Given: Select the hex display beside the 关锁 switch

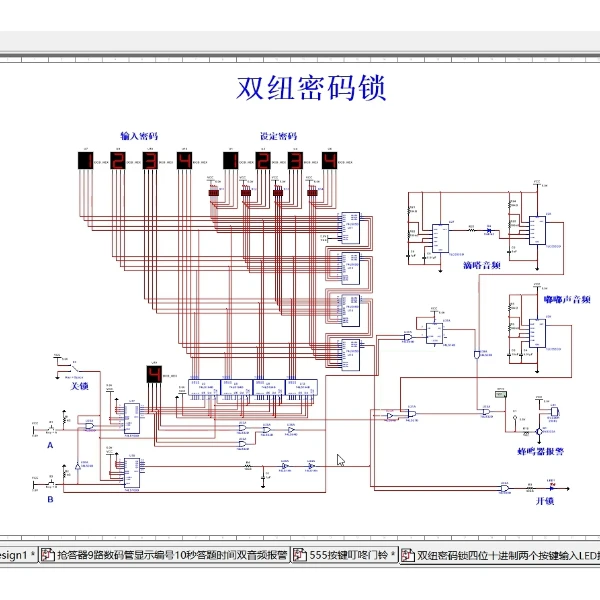Looking at the screenshot, I should [154, 374].
